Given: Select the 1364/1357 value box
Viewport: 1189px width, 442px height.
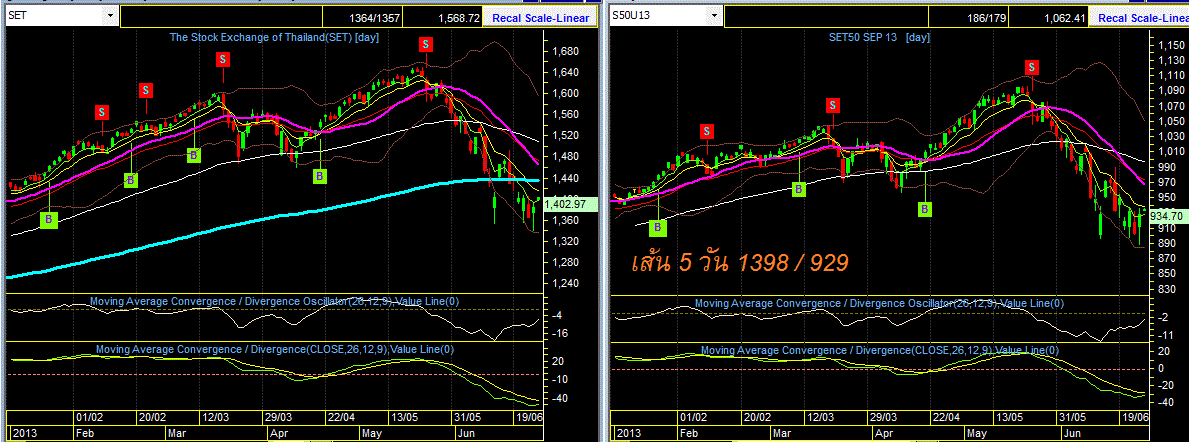Looking at the screenshot, I should pos(363,17).
